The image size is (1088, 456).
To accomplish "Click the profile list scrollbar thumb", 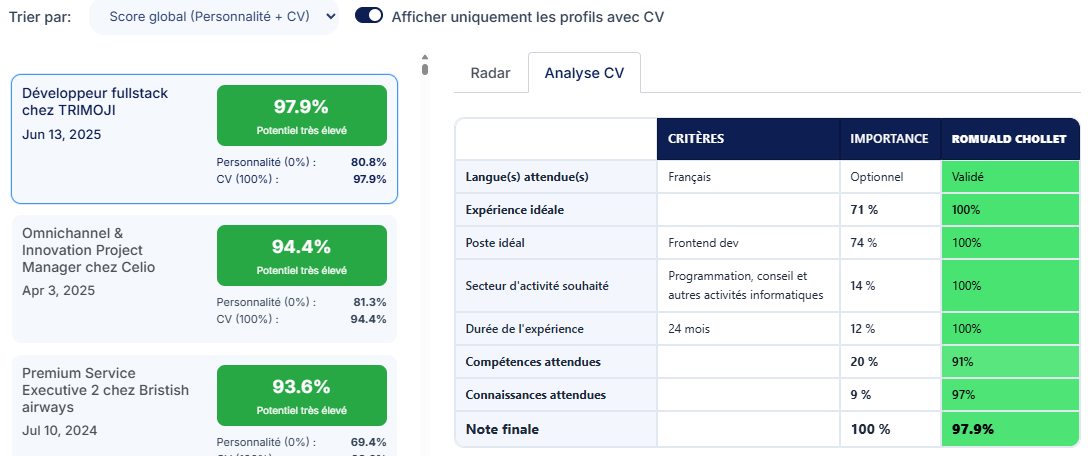I will coord(425,69).
